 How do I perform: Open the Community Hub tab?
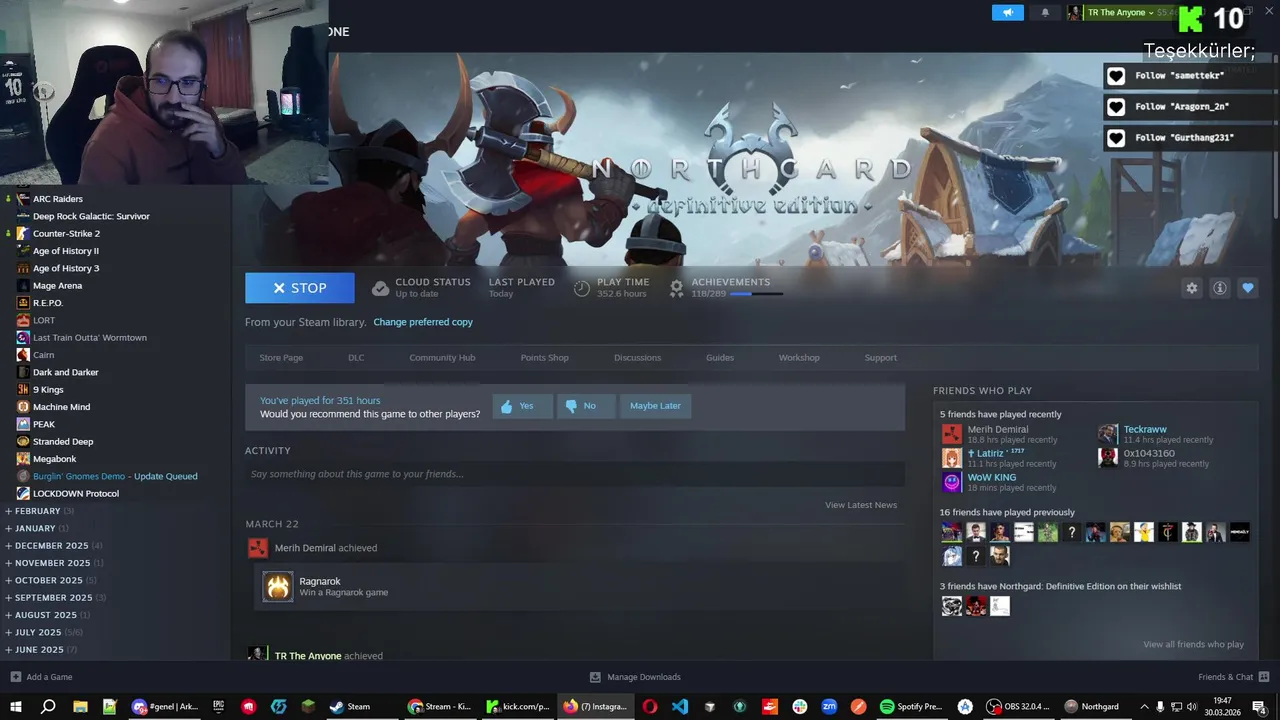point(442,358)
